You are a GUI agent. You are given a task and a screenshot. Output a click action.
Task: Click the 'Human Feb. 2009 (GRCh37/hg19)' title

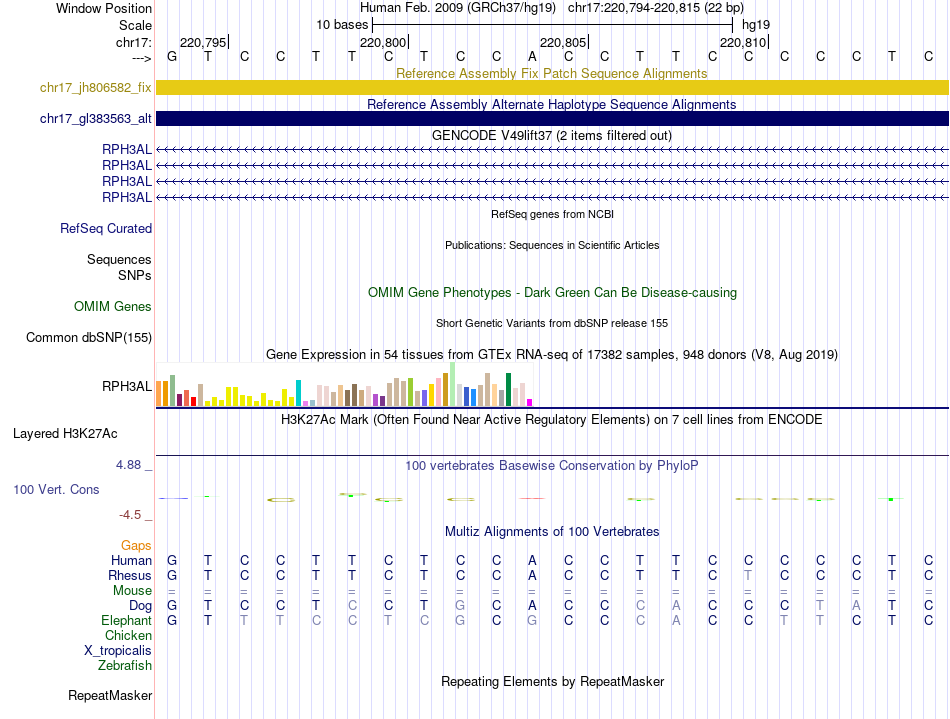click(457, 8)
